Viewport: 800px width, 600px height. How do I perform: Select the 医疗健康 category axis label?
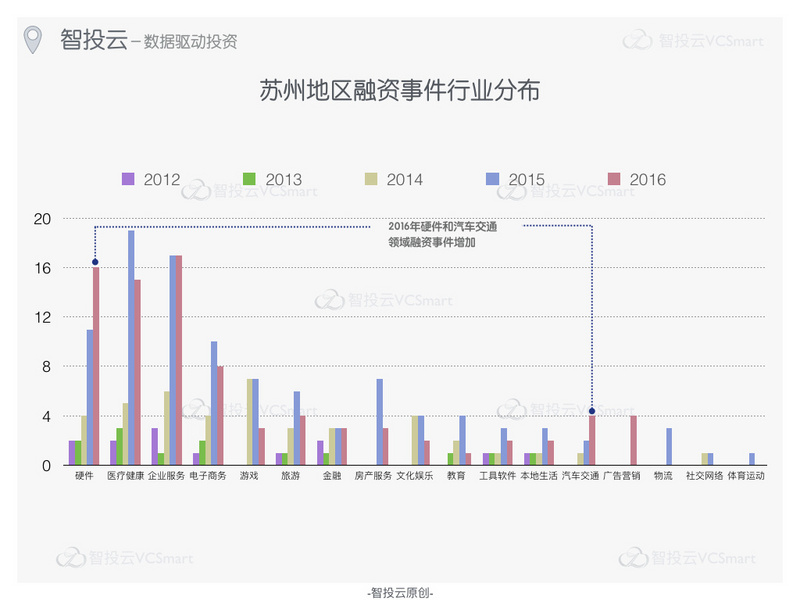[x=125, y=476]
